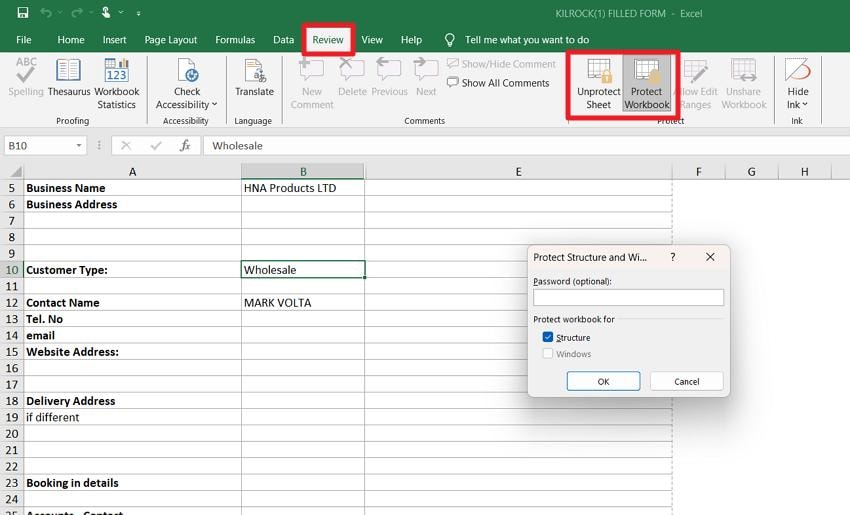Open the File tab
Viewport: 850px width, 515px height.
[24, 40]
